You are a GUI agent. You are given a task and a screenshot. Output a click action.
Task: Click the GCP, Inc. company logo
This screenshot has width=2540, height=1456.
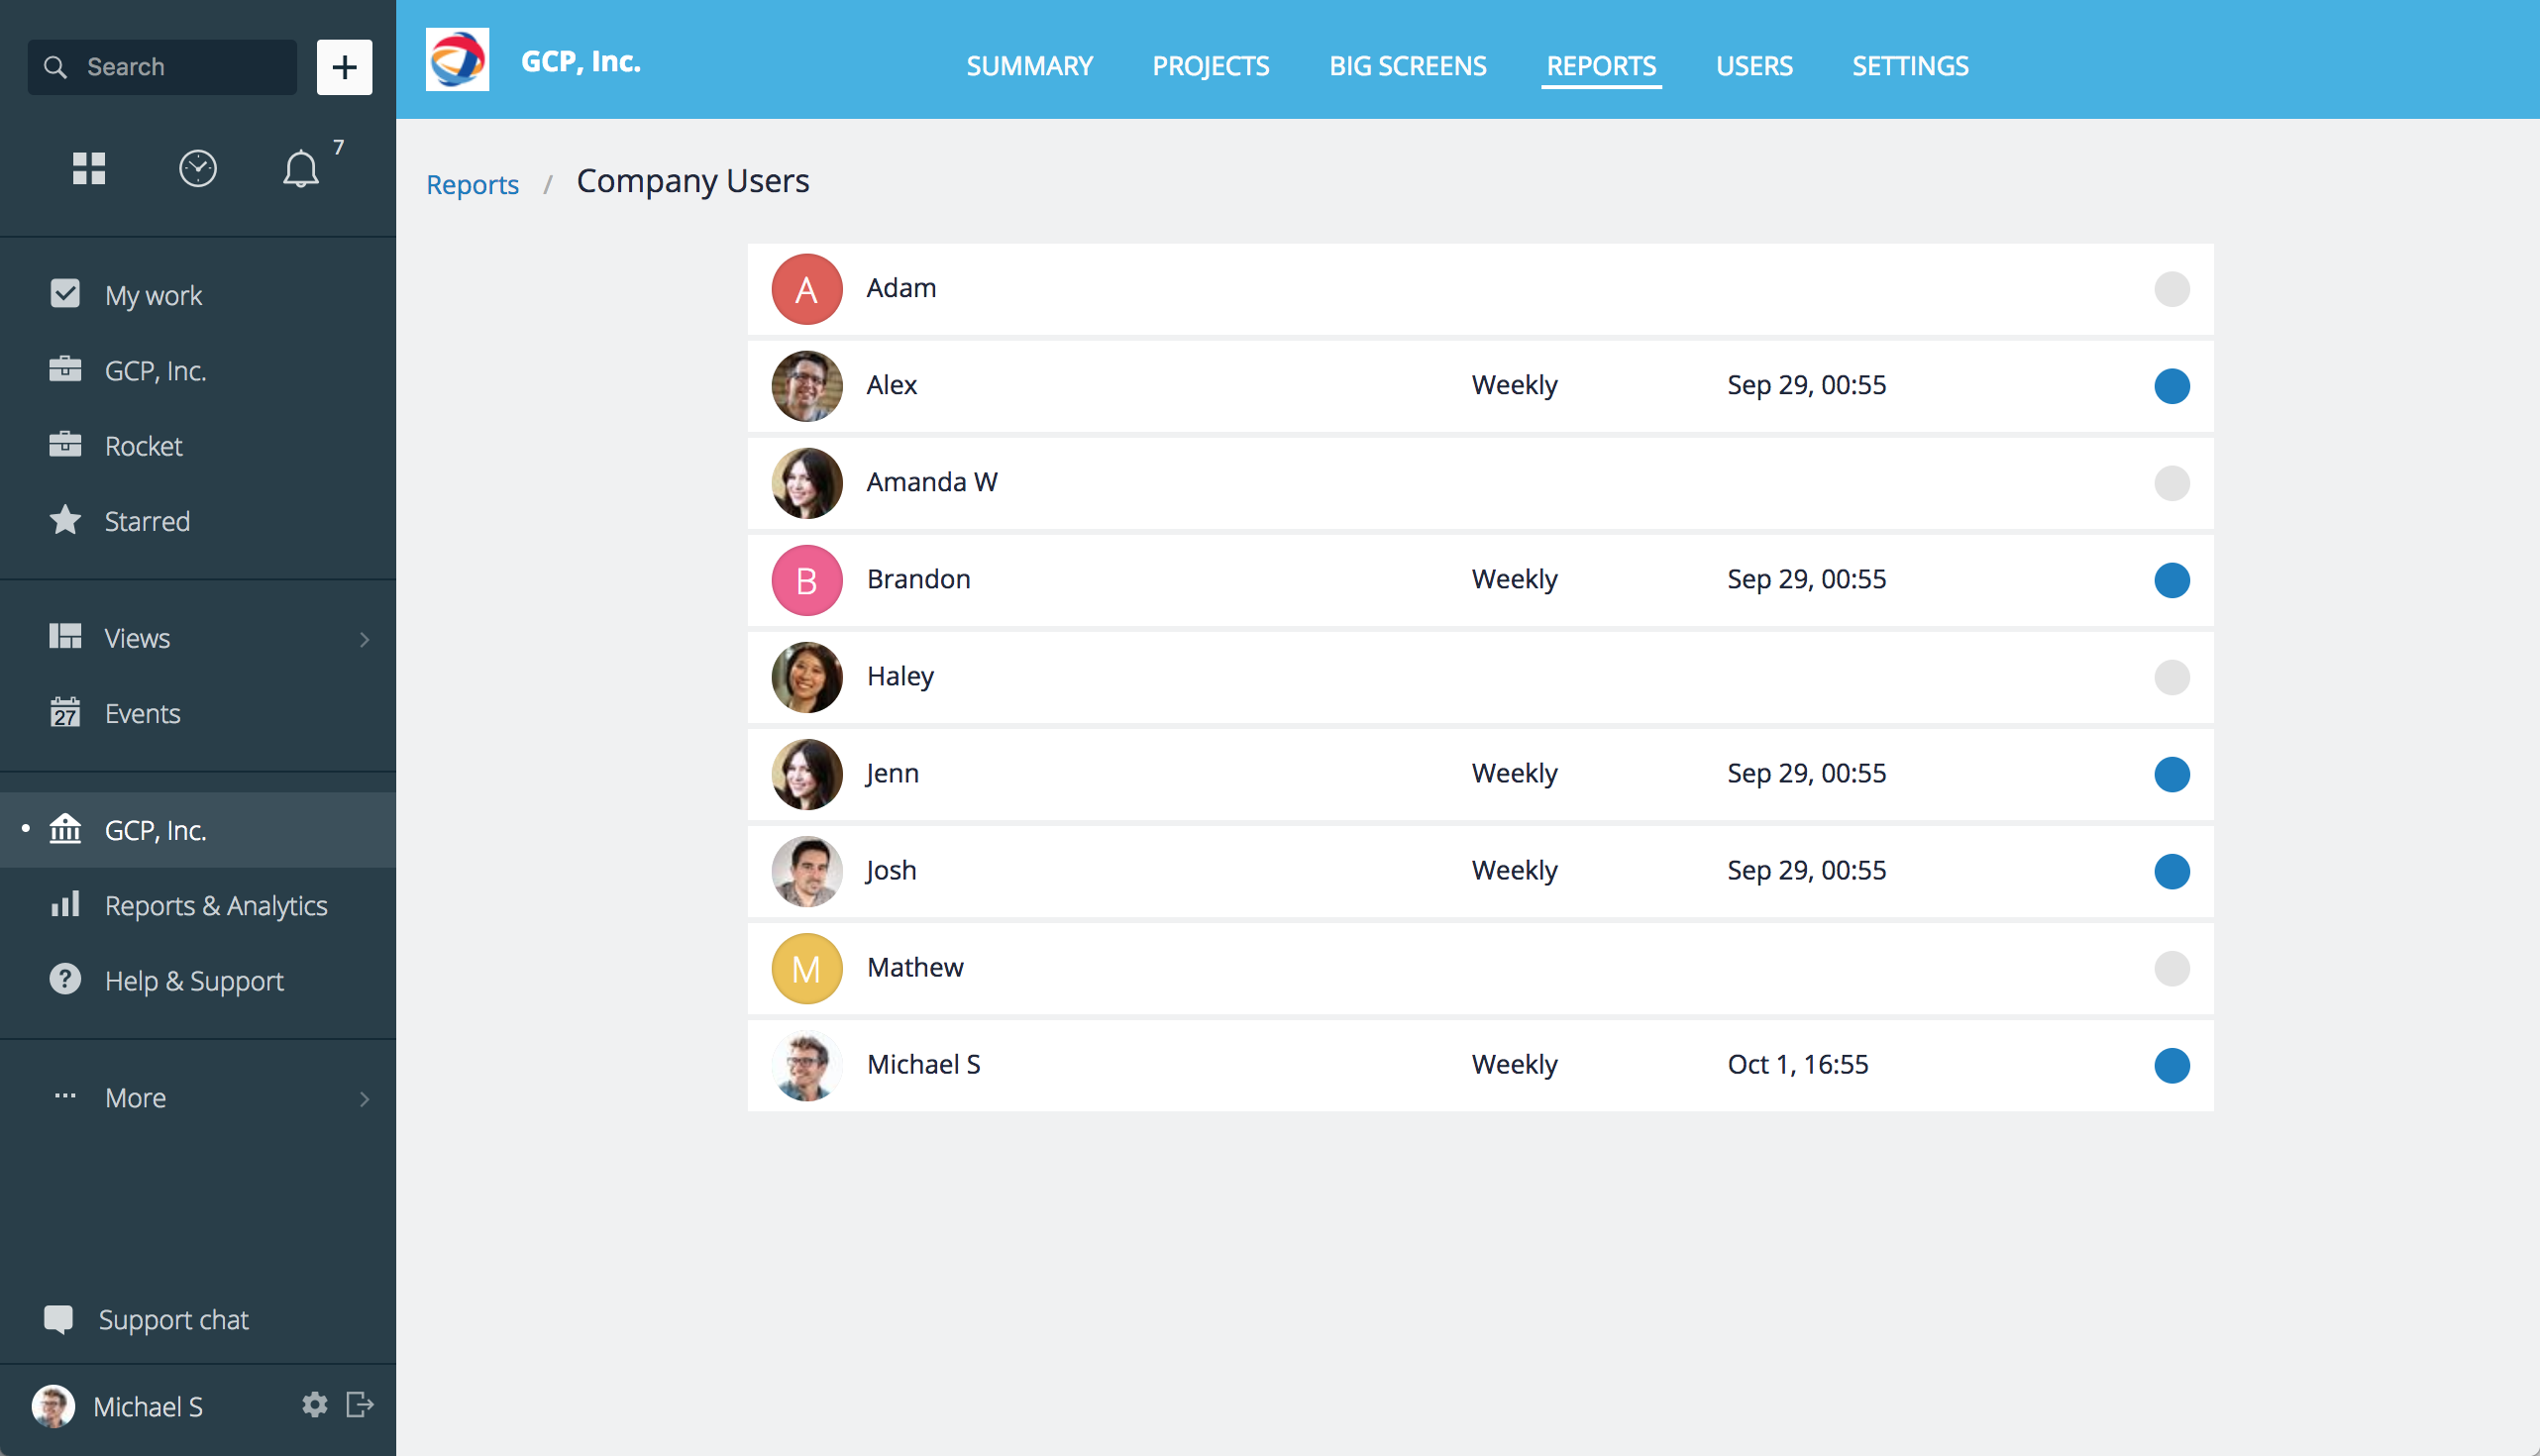click(457, 60)
